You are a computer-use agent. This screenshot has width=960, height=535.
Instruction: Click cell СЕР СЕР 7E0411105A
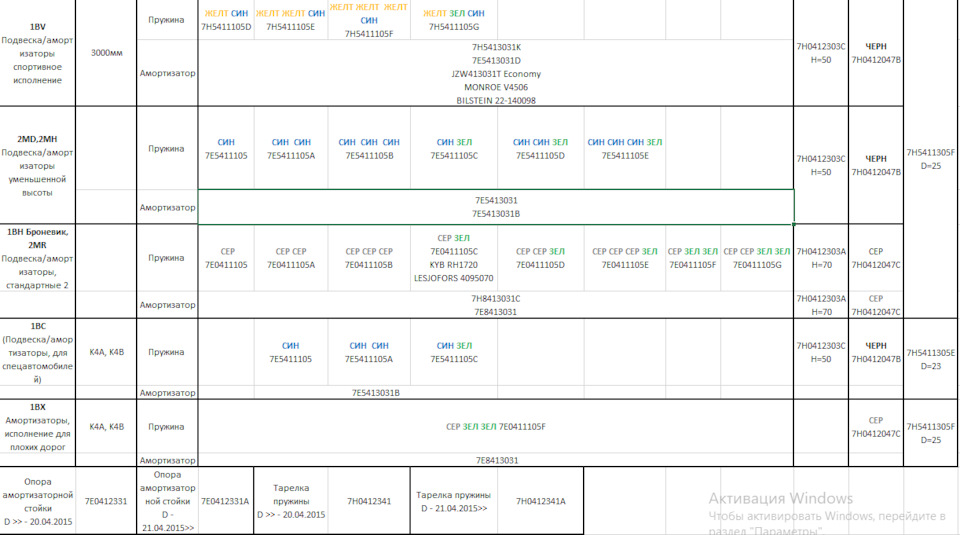(x=291, y=258)
